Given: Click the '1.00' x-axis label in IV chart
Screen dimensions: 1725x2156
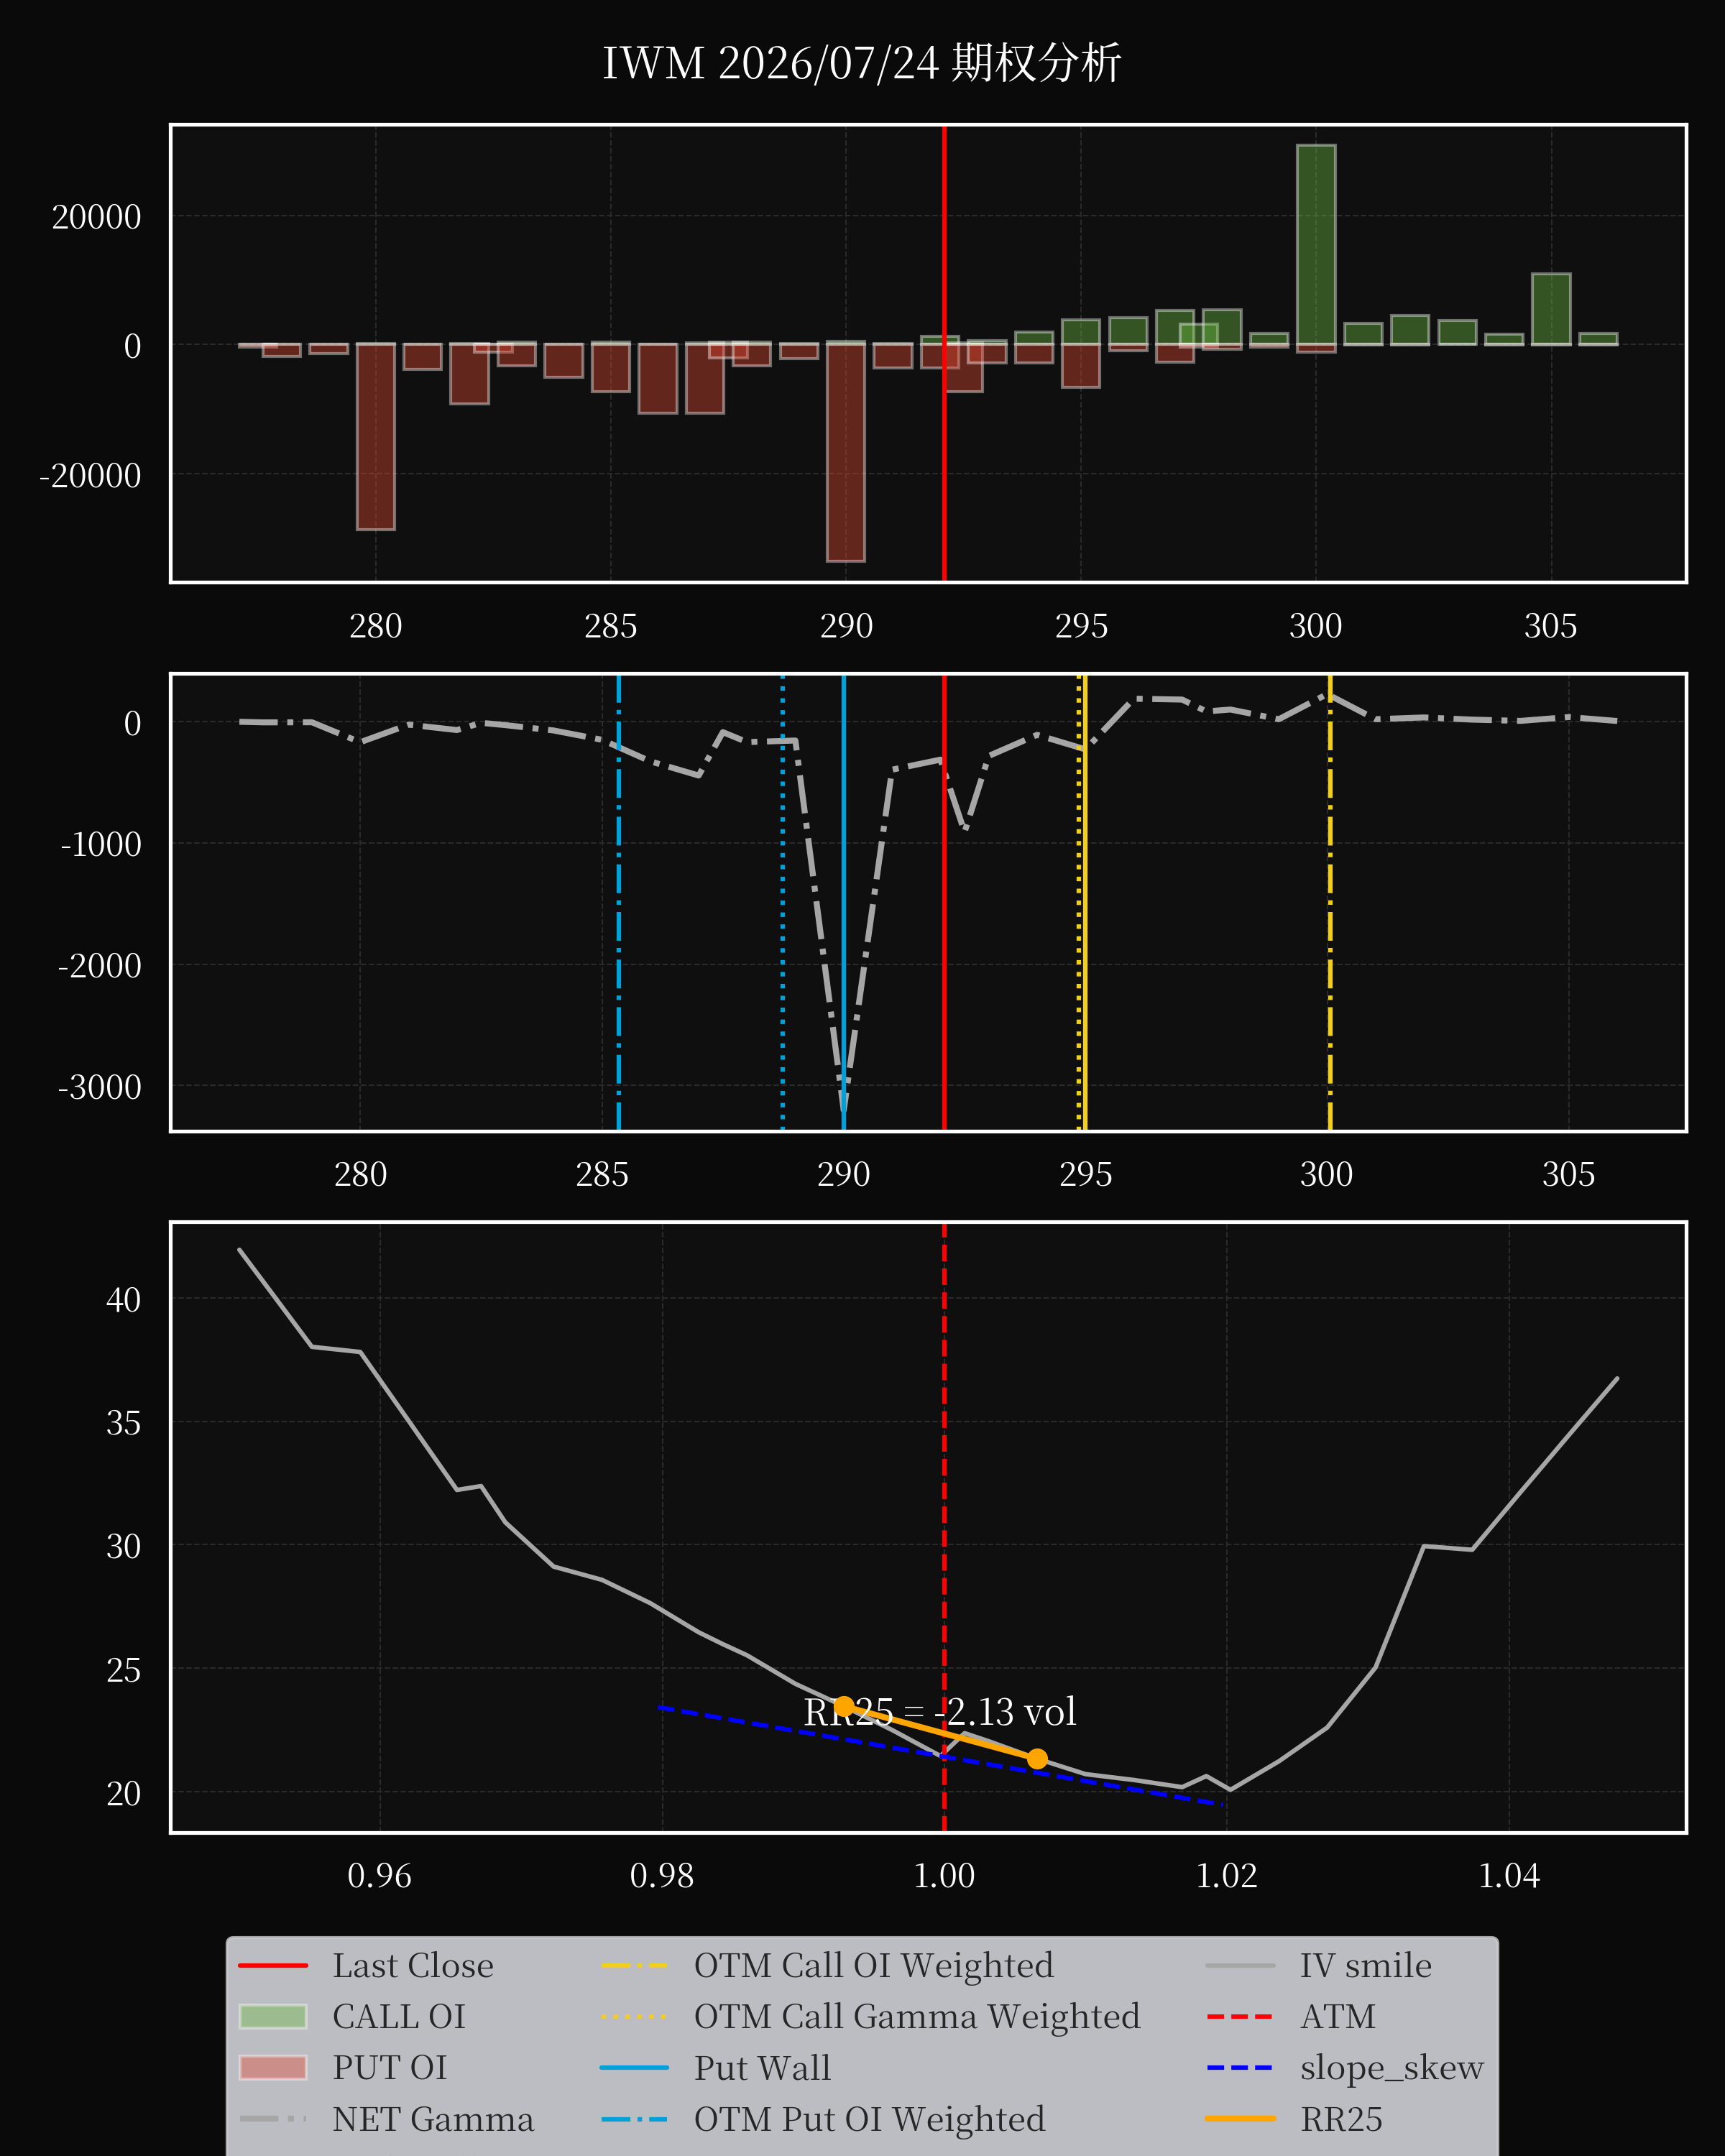Looking at the screenshot, I should 944,1876.
